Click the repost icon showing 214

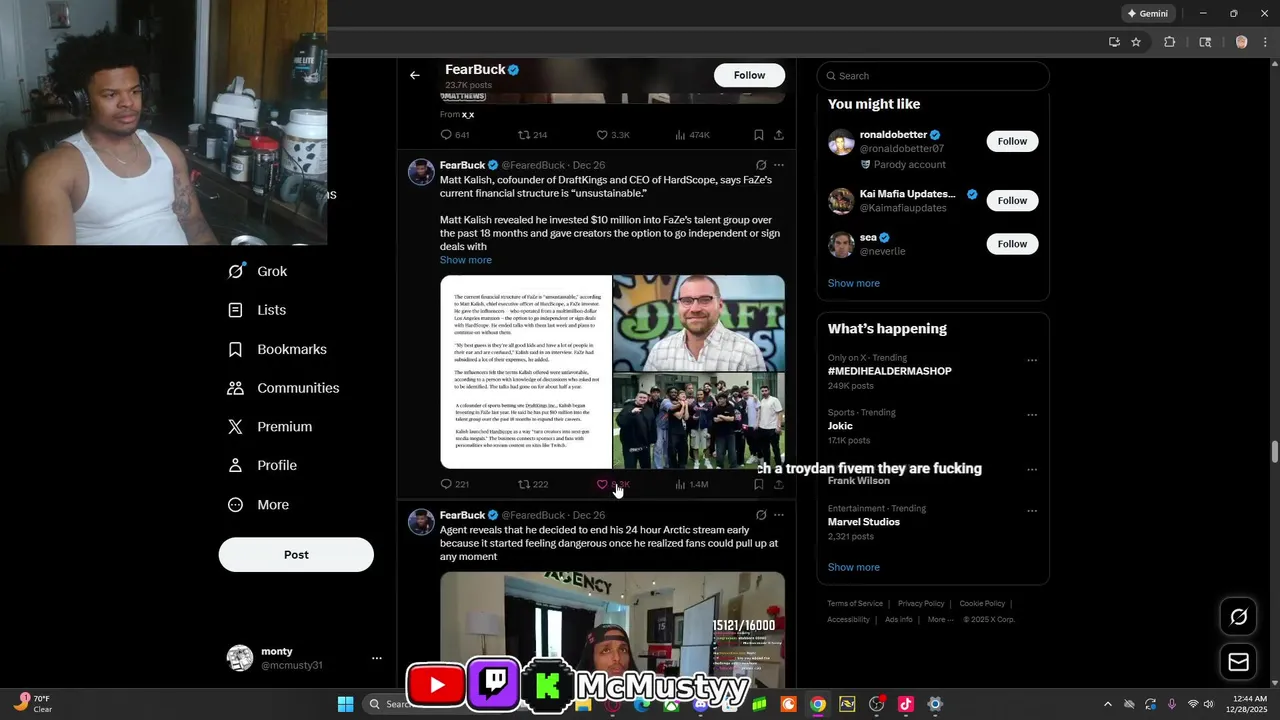point(523,135)
